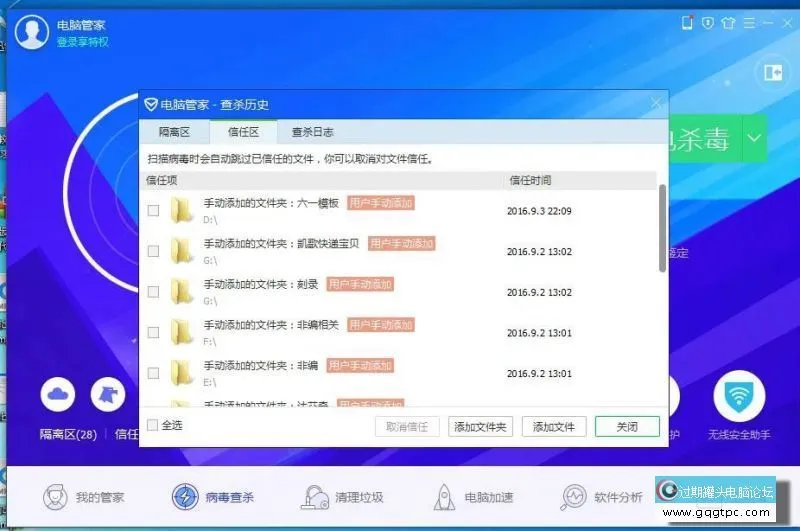Image resolution: width=800 pixels, height=531 pixels.
Task: Click the 登录享特权 login link
Action: (x=83, y=42)
